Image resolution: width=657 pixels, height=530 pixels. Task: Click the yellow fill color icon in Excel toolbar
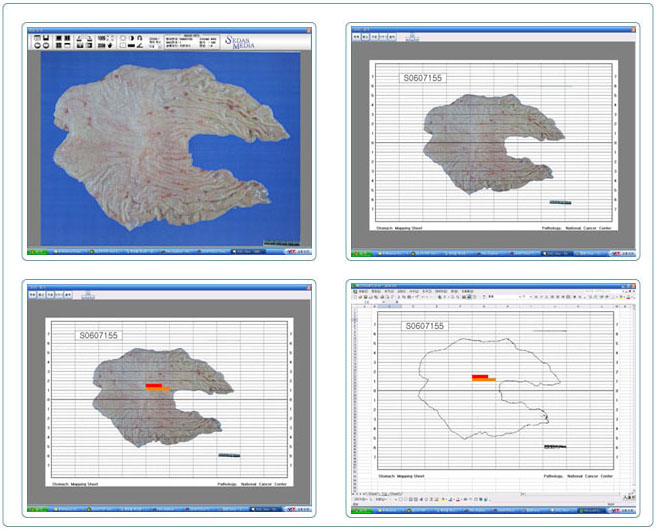click(x=621, y=297)
